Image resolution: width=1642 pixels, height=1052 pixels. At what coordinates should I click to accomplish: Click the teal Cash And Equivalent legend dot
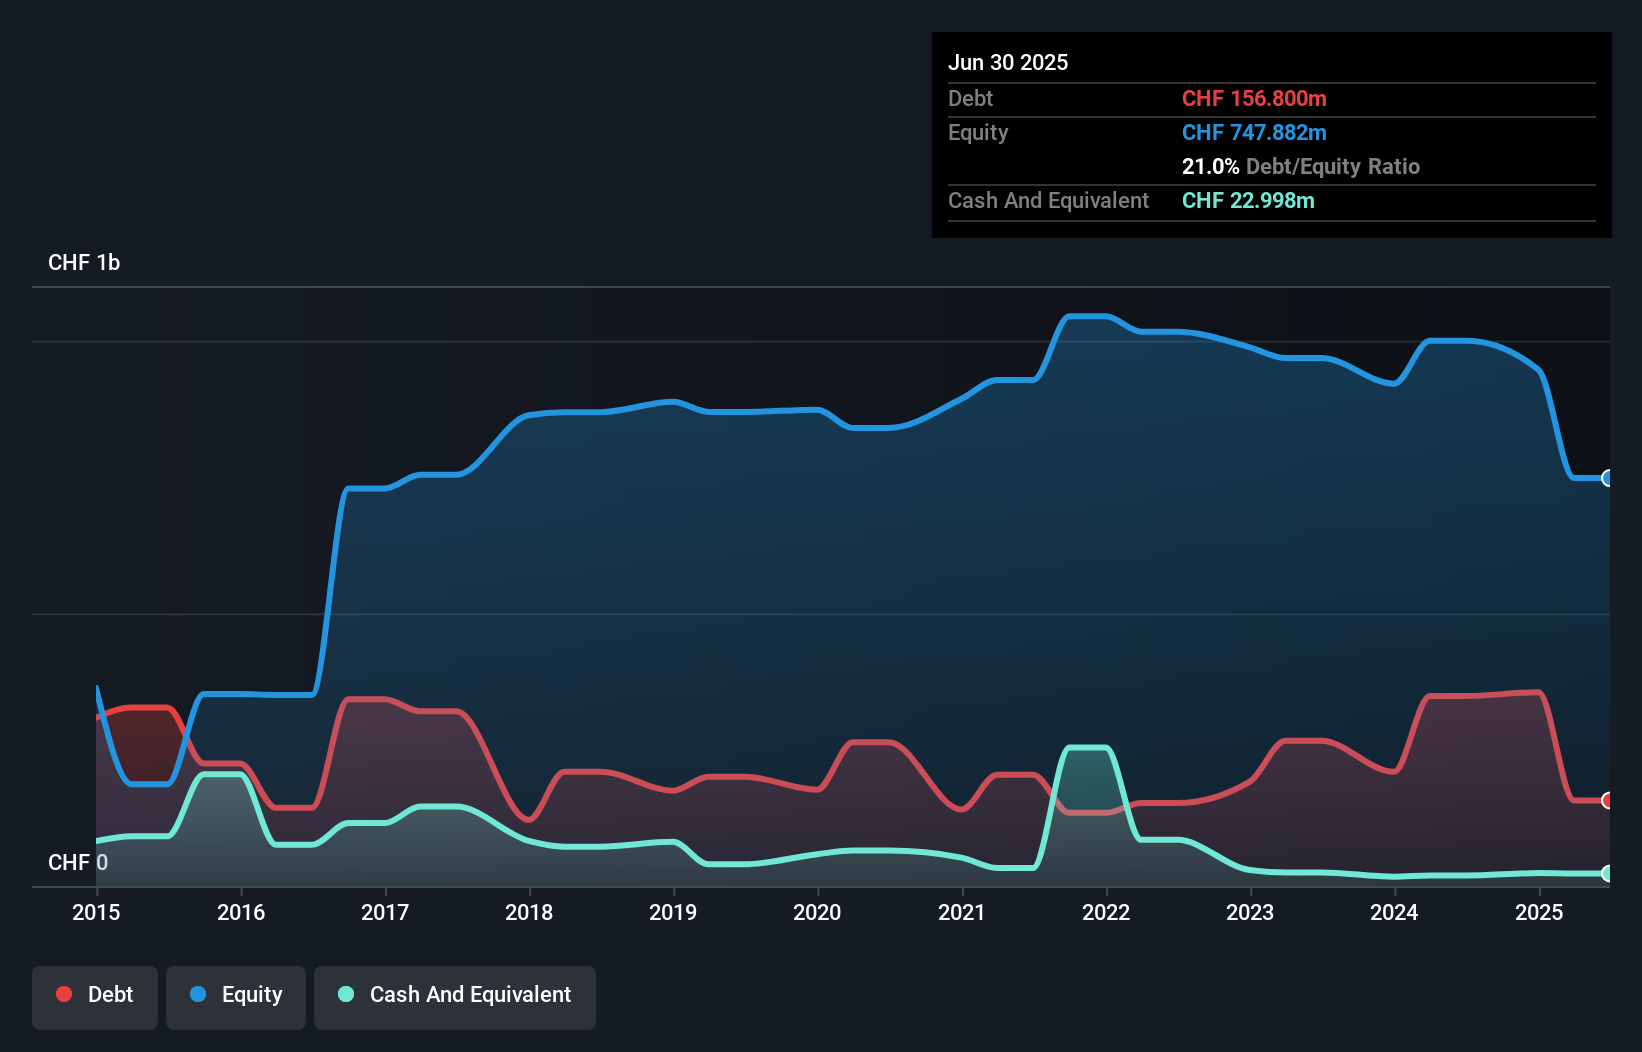[345, 994]
